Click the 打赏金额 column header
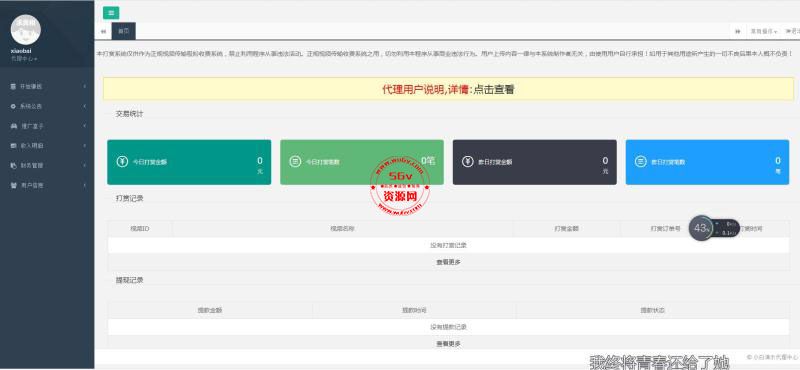 tap(566, 229)
